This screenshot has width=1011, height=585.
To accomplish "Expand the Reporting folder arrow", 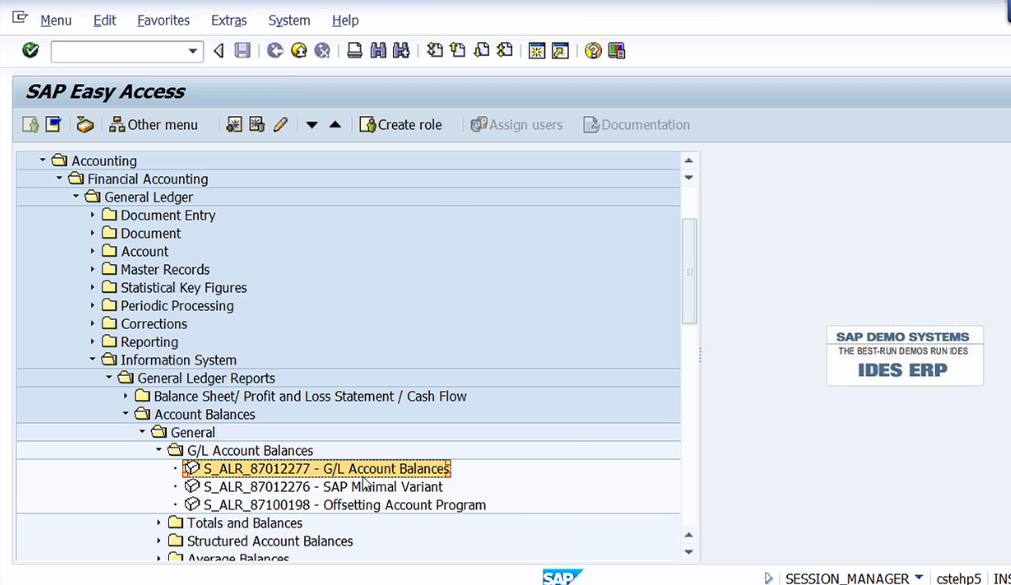I will (92, 341).
